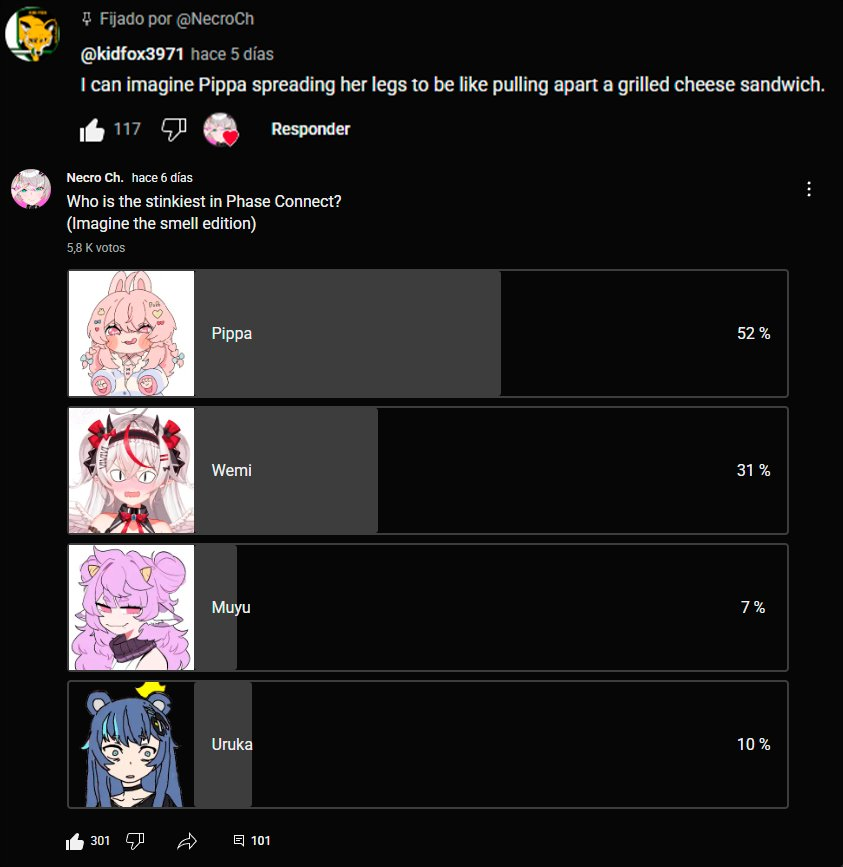Vote for Uruka in the poll
This screenshot has height=867, width=843.
coord(428,745)
